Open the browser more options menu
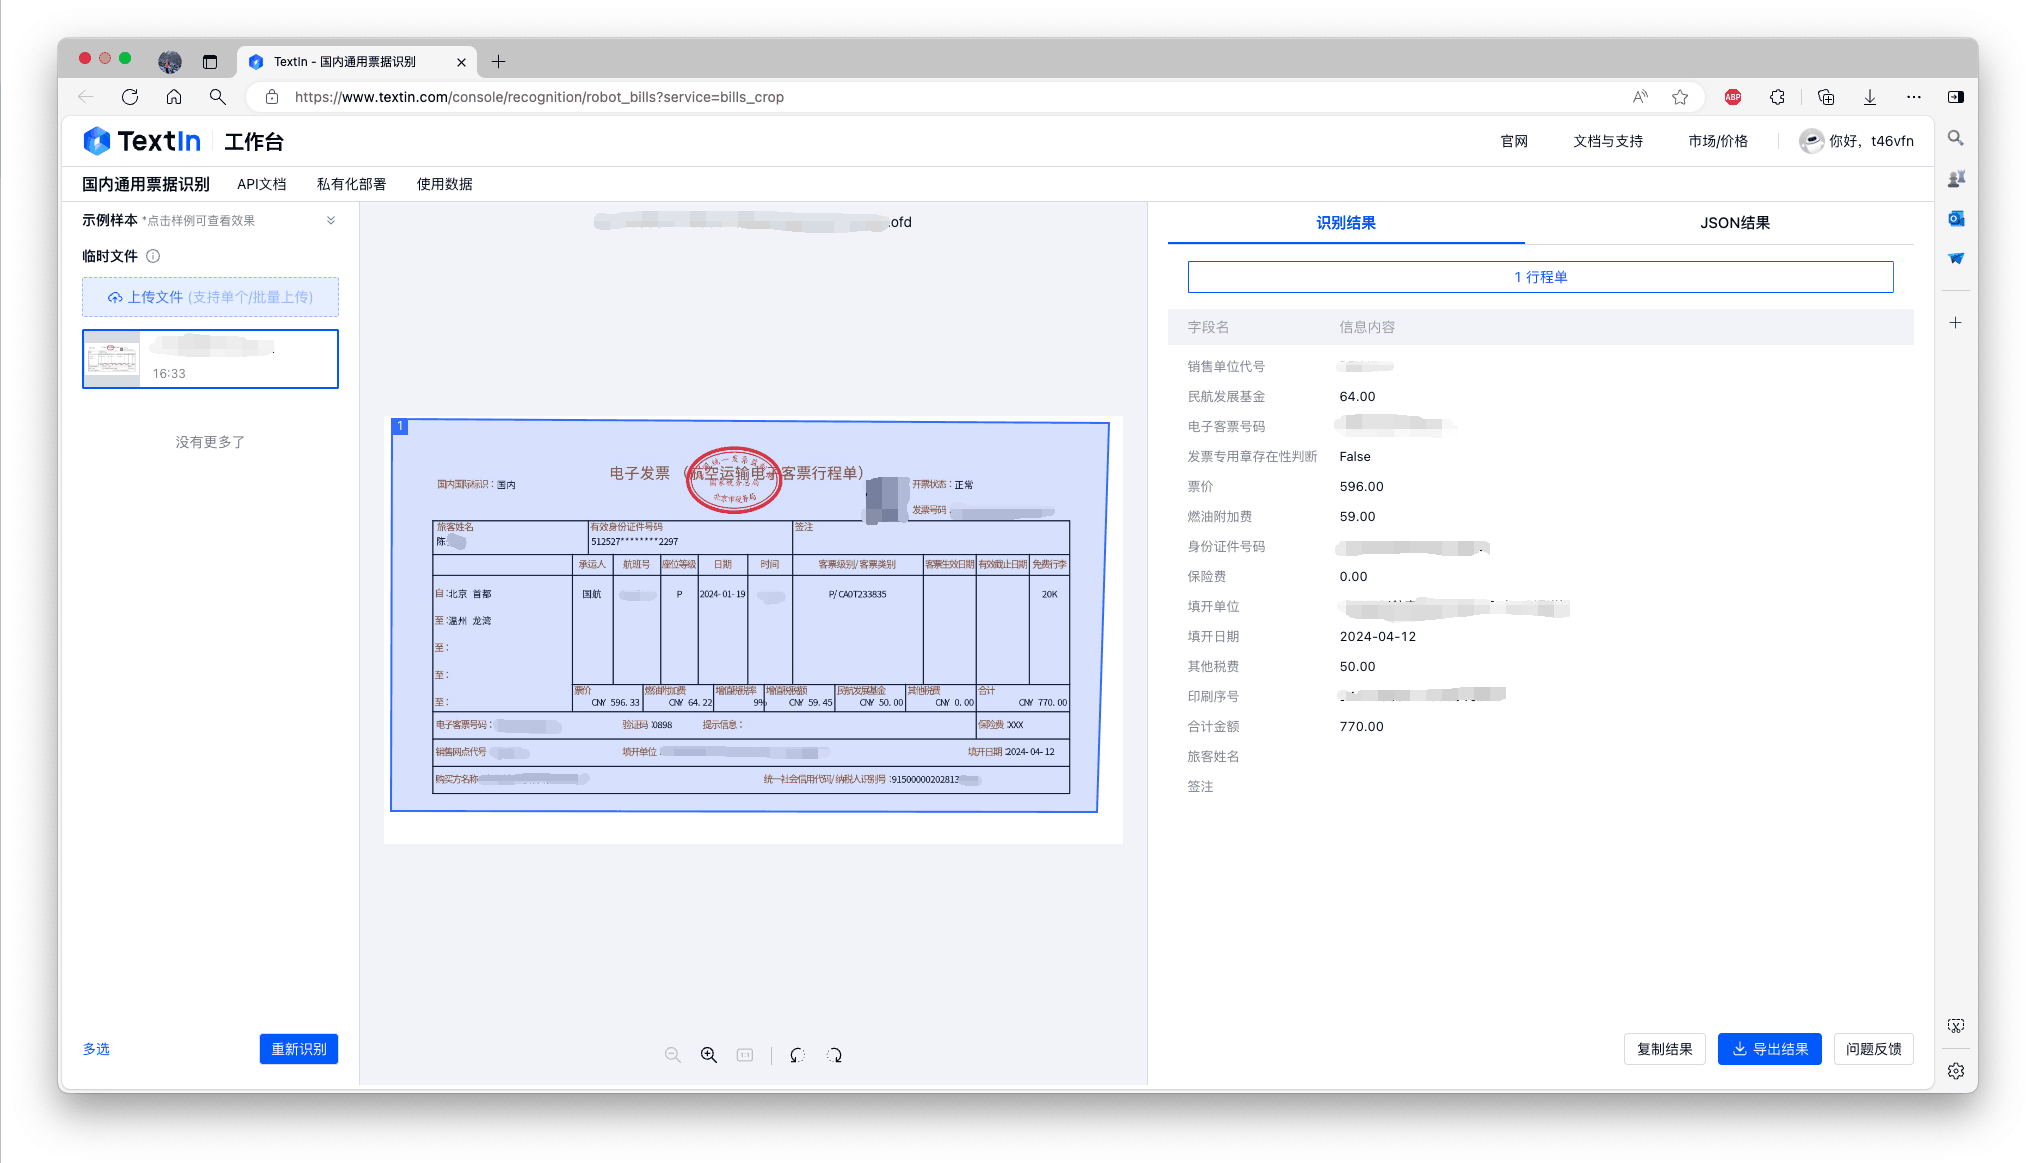This screenshot has width=2034, height=1163. pos(1914,97)
